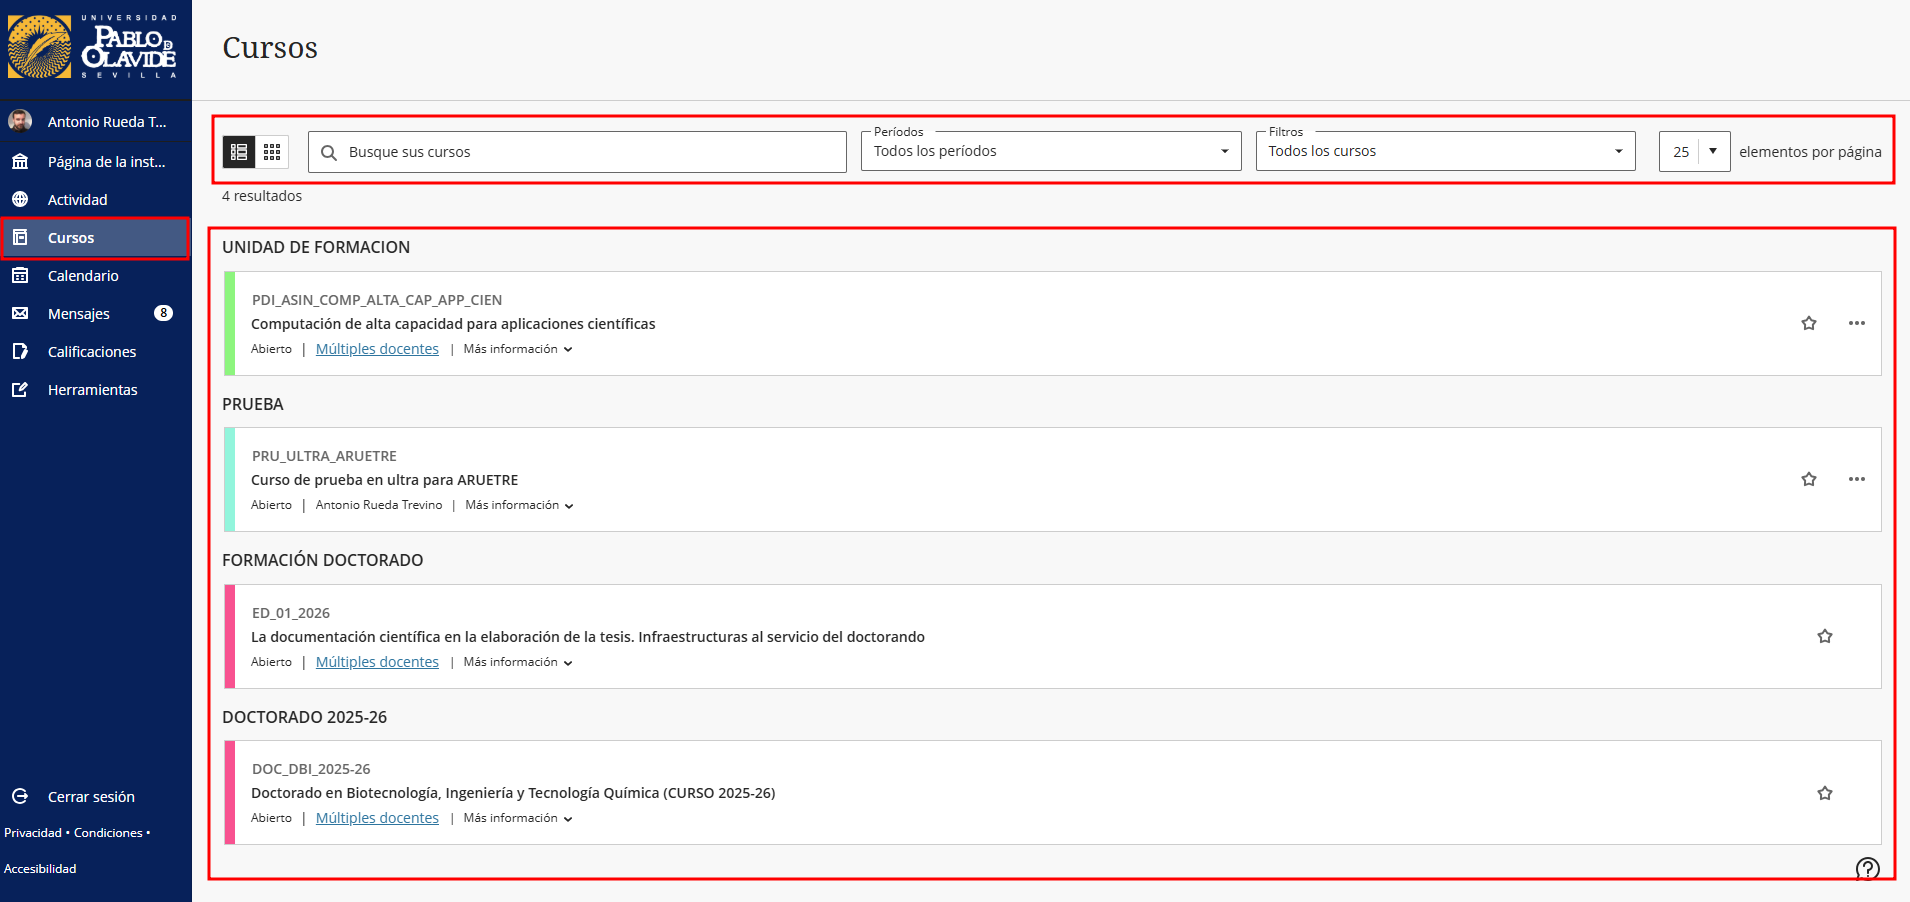Open the help question mark icon
This screenshot has height=902, width=1910.
tap(1867, 868)
